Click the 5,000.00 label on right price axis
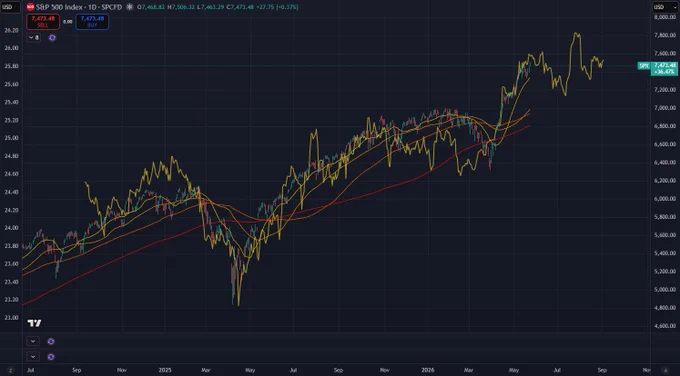The image size is (680, 376). pyautogui.click(x=665, y=289)
